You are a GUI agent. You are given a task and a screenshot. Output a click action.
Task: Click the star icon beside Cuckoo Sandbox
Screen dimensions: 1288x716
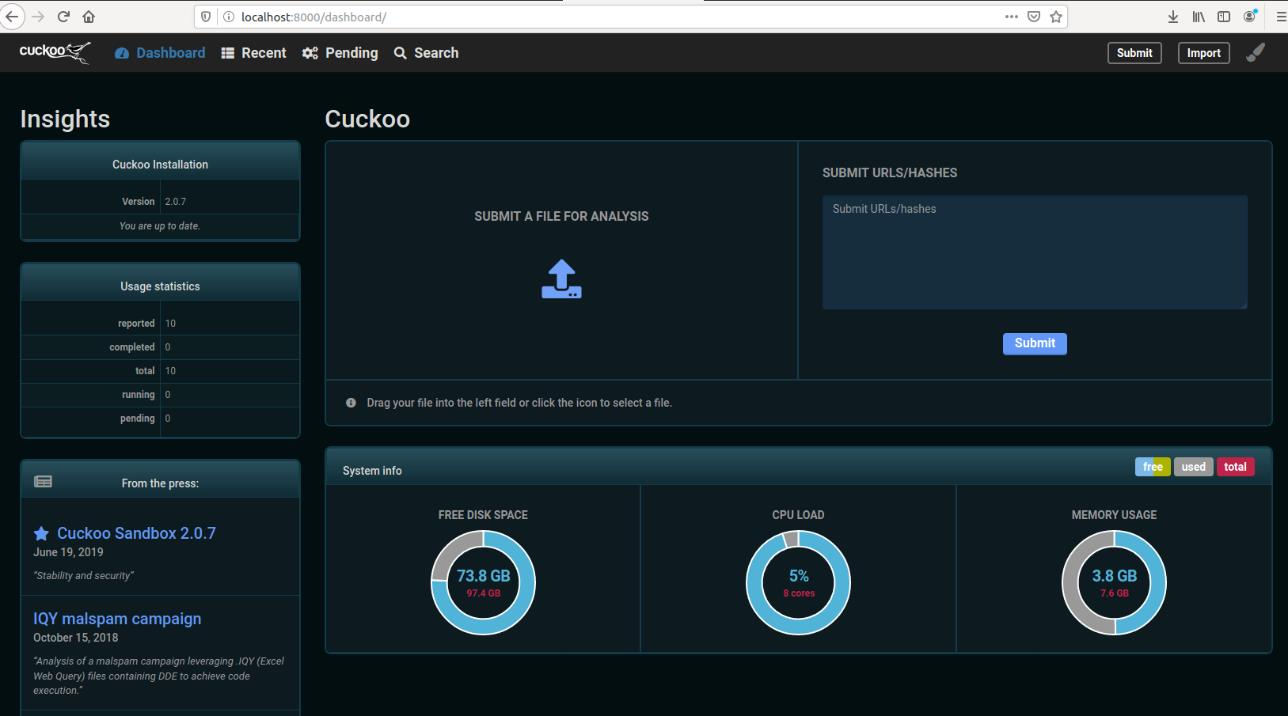pos(41,534)
